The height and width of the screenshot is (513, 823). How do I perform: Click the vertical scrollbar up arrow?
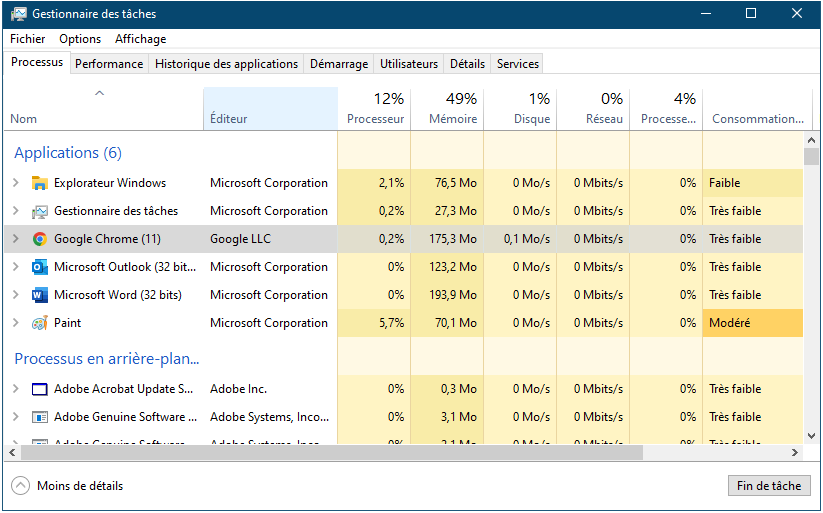point(811,140)
